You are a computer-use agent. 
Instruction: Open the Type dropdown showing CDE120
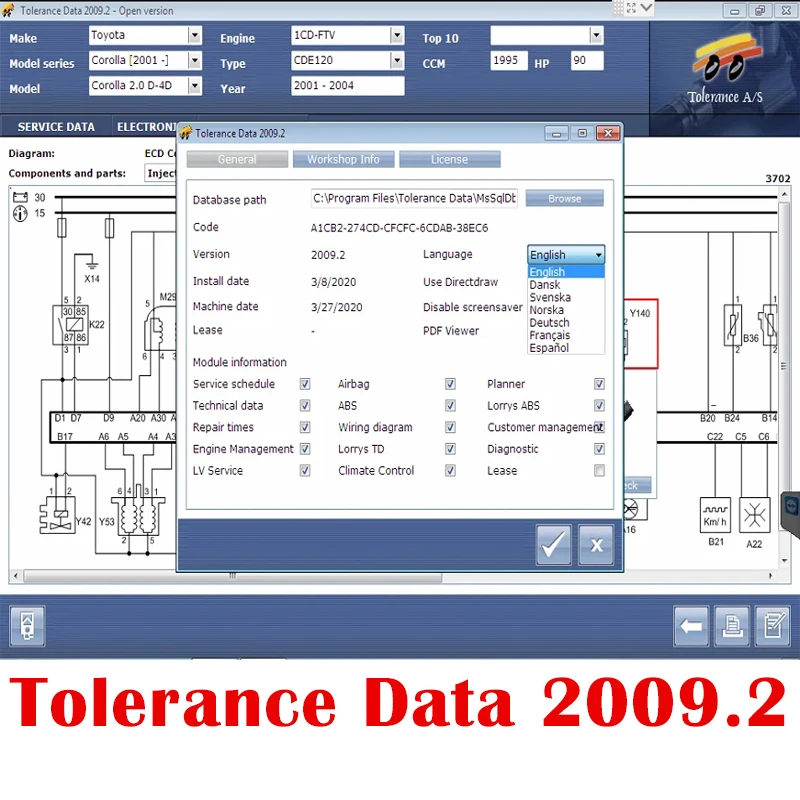coord(397,61)
